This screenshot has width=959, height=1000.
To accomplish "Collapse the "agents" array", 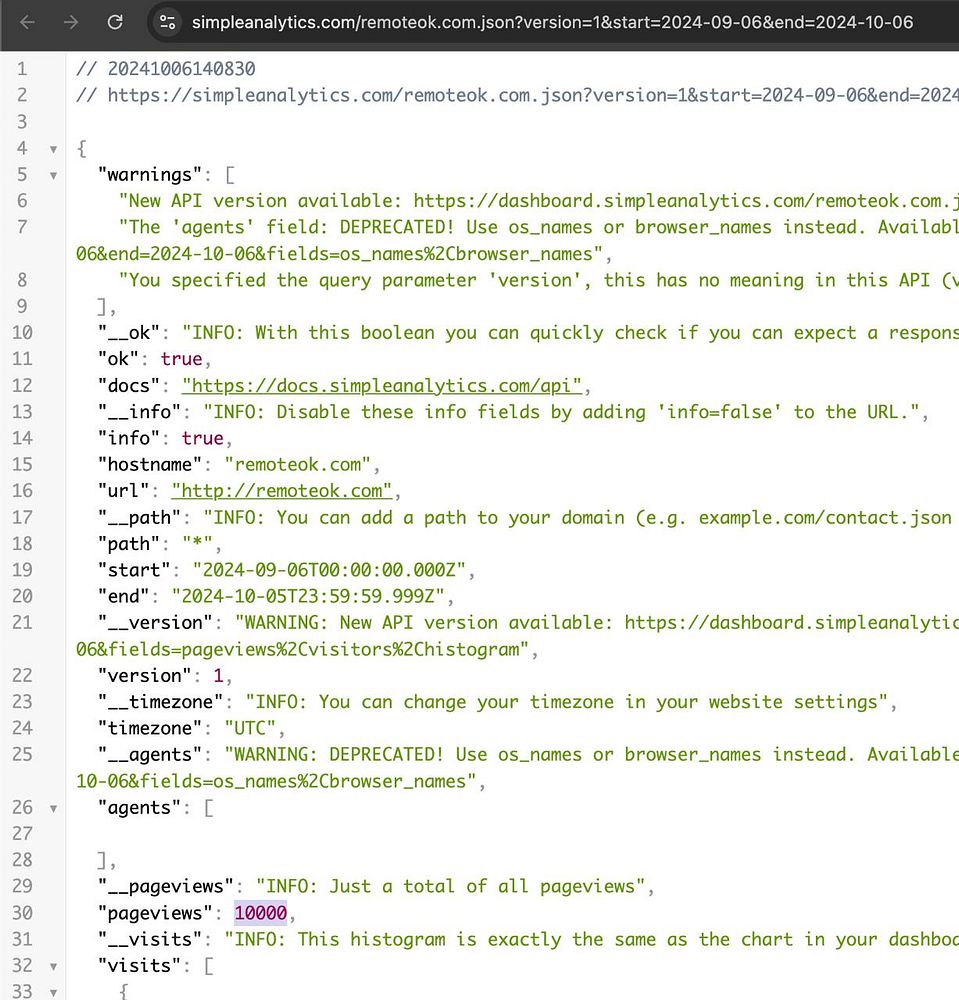I will (x=54, y=809).
